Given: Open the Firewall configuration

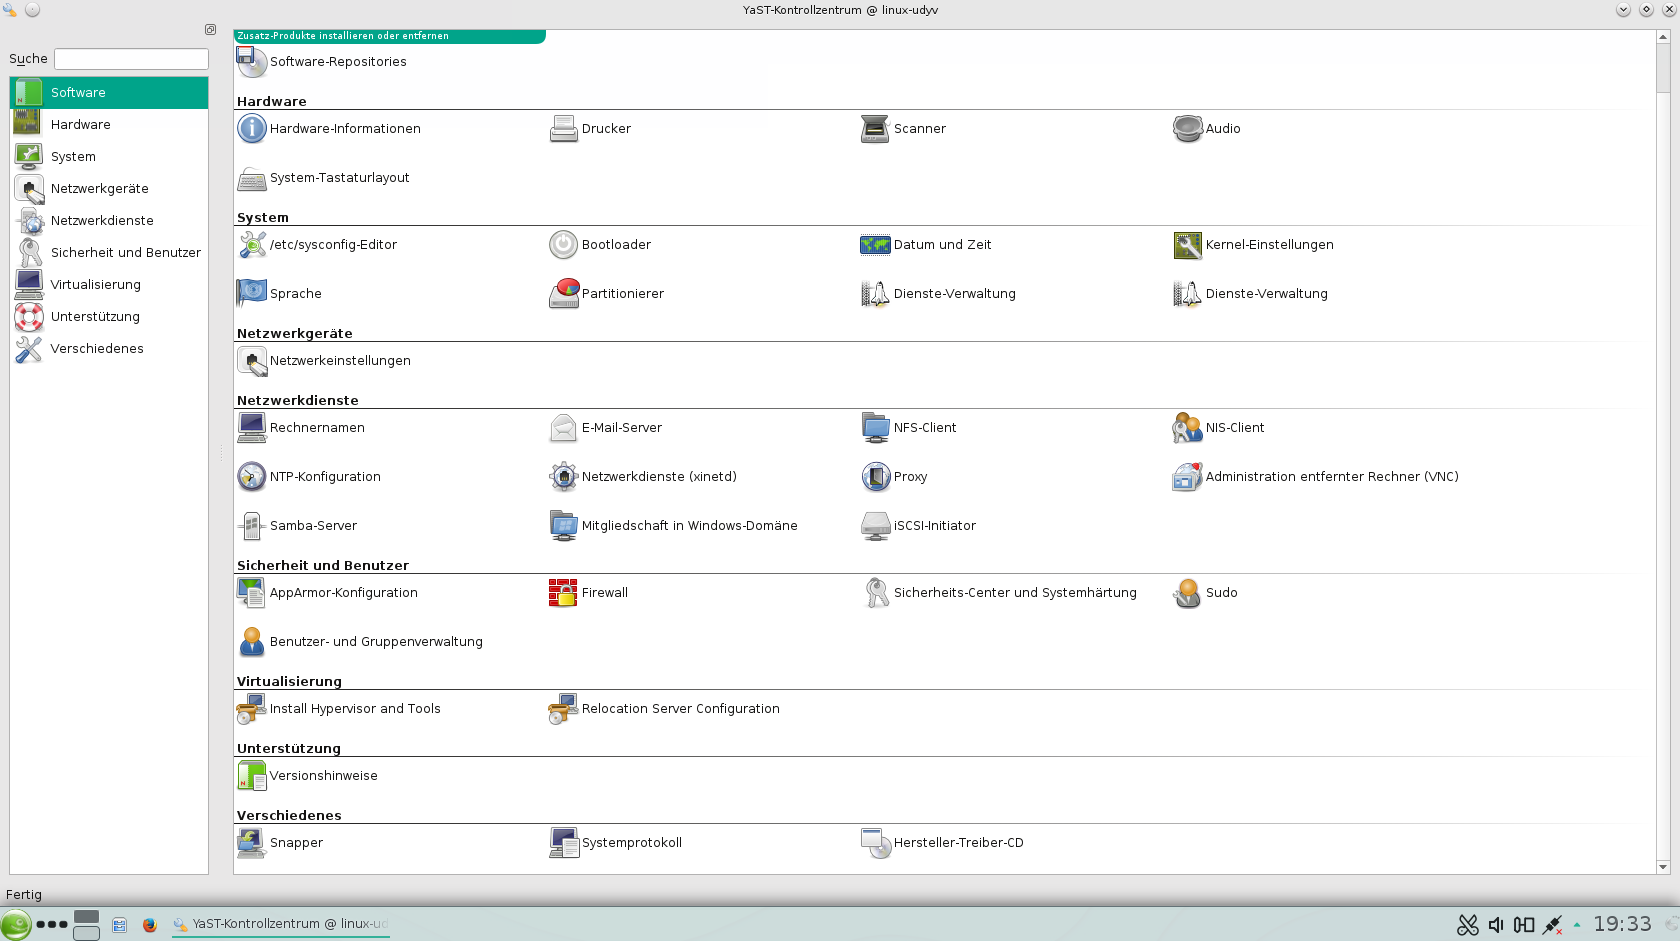Looking at the screenshot, I should point(604,592).
